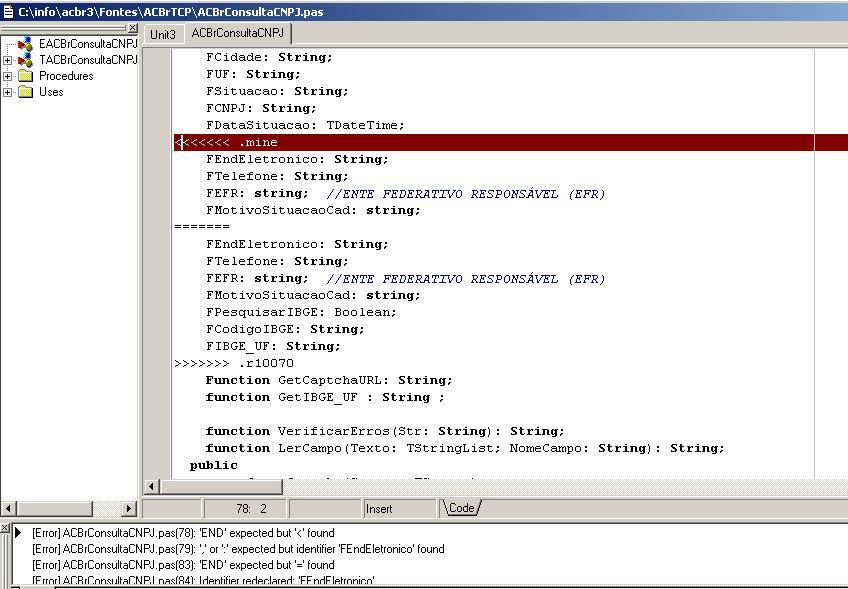Click the explorer panel scrollbar thumb
The image size is (848, 589).
click(x=55, y=508)
